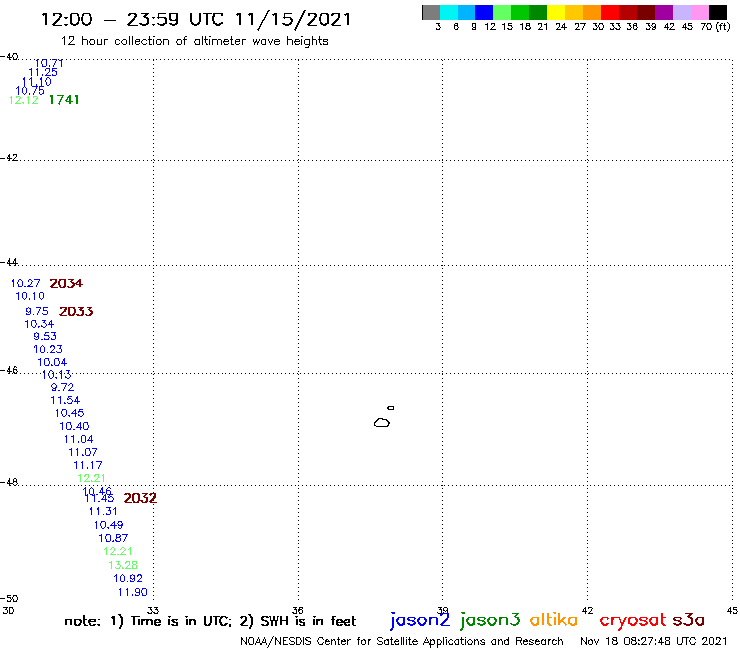Click the small island outline on map

coord(391,408)
